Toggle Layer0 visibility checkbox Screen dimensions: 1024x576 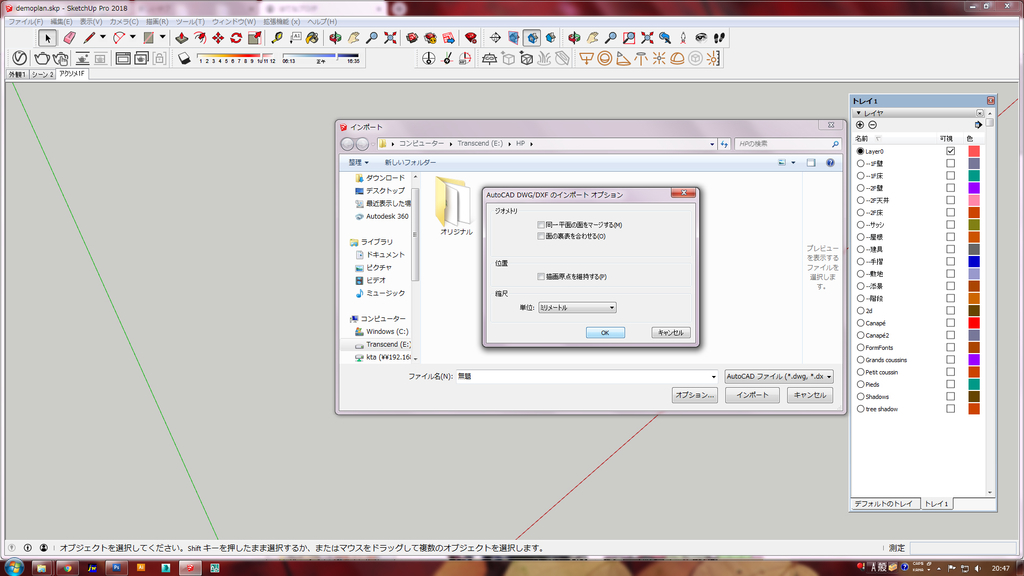click(x=950, y=151)
